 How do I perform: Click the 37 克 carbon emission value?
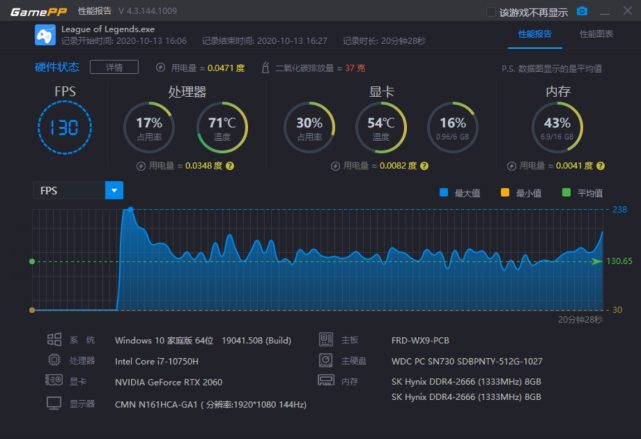(355, 68)
